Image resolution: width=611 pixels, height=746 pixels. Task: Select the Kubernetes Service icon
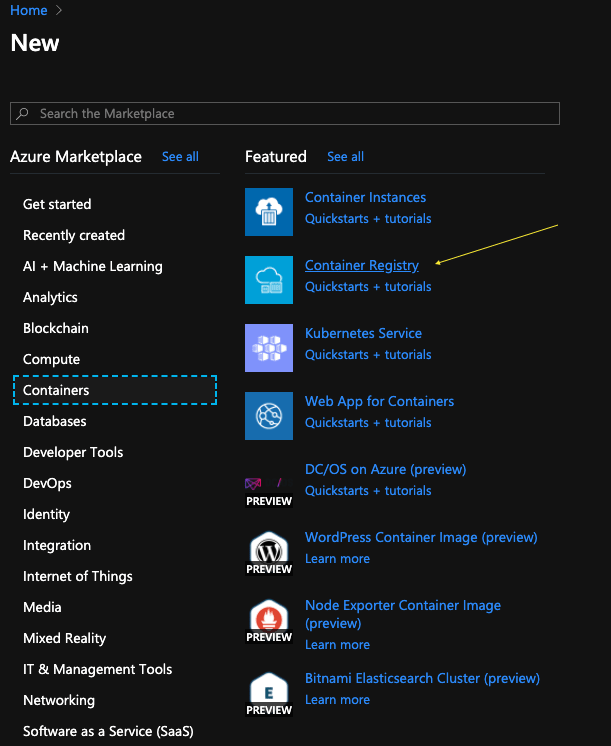pyautogui.click(x=269, y=348)
